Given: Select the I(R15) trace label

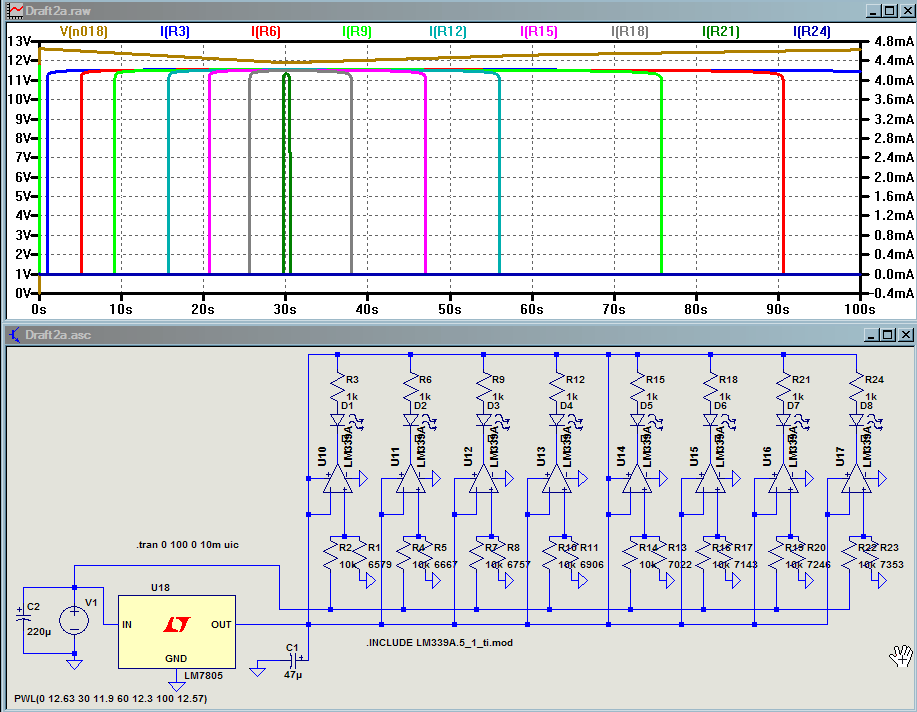Looking at the screenshot, I should click(x=539, y=32).
